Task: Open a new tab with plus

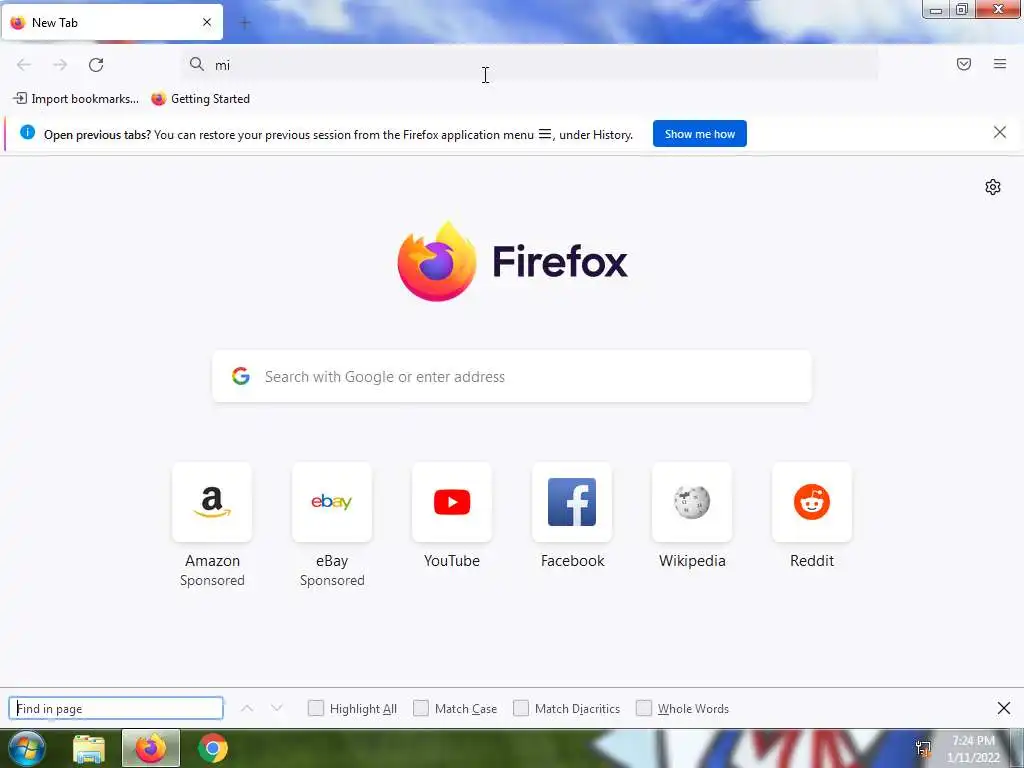Action: click(x=245, y=23)
